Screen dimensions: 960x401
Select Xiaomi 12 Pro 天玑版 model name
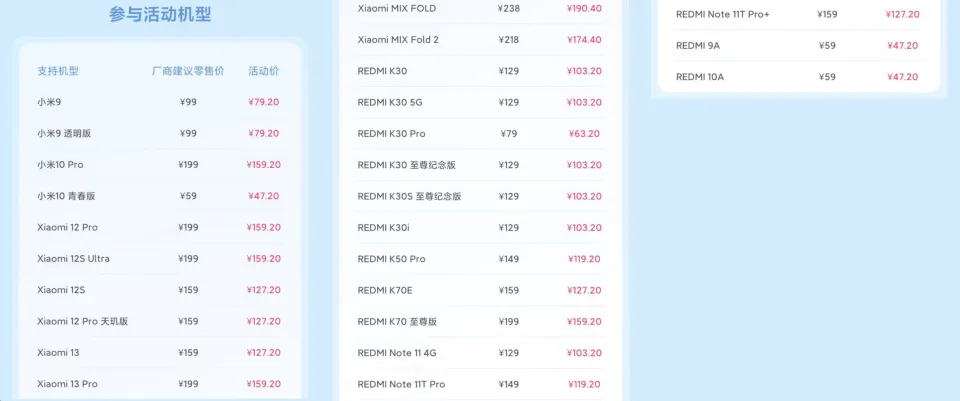pyautogui.click(x=82, y=322)
